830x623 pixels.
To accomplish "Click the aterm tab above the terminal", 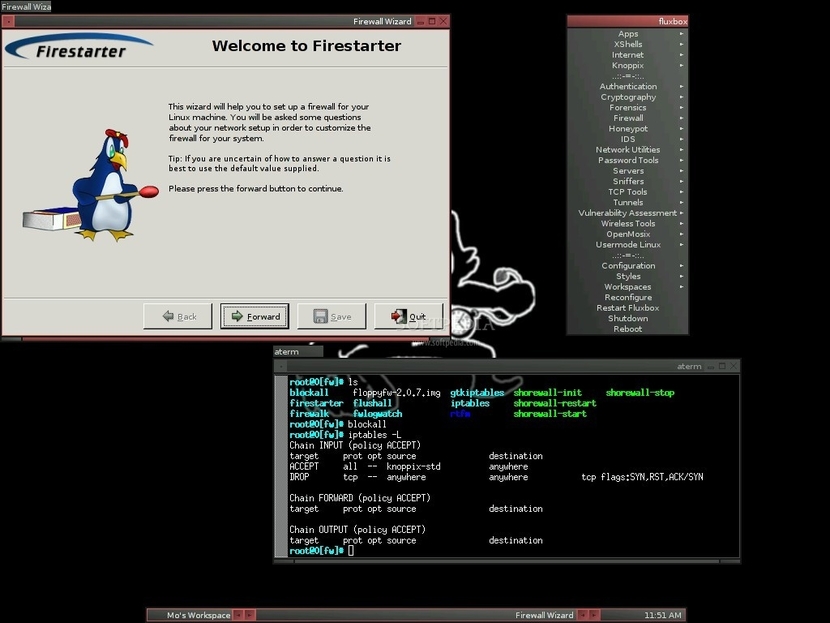I will pyautogui.click(x=298, y=351).
